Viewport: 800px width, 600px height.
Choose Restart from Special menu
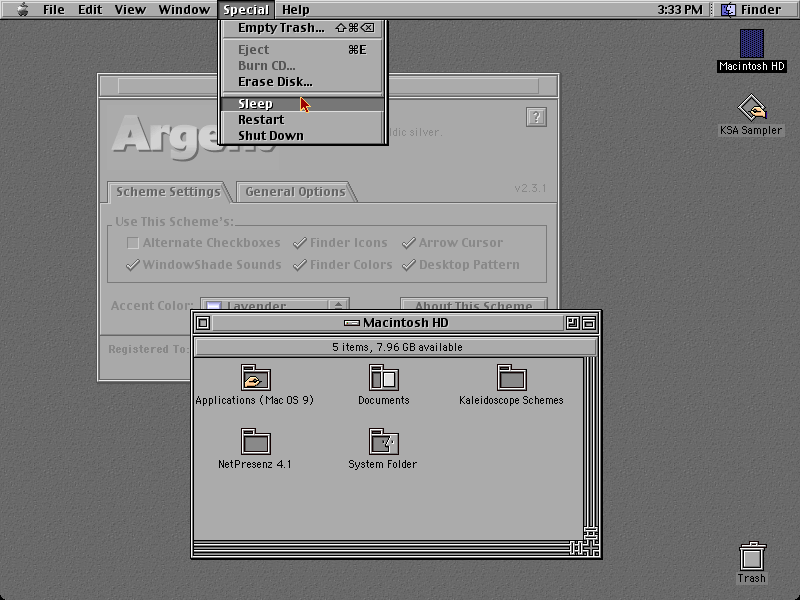click(303, 119)
